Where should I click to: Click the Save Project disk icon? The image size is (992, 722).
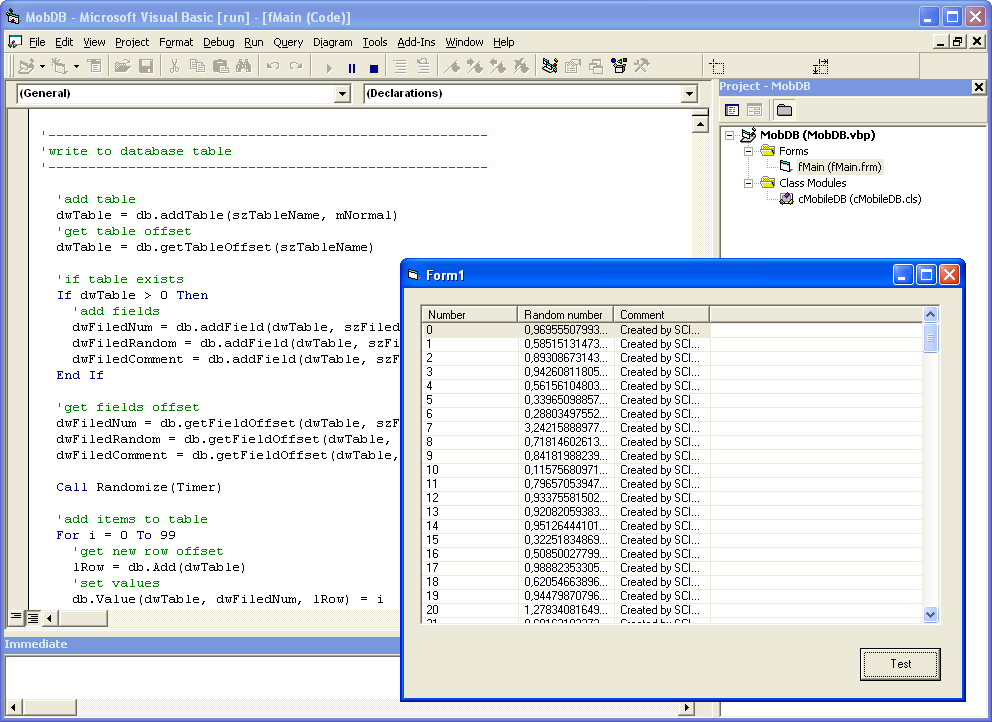[x=146, y=67]
